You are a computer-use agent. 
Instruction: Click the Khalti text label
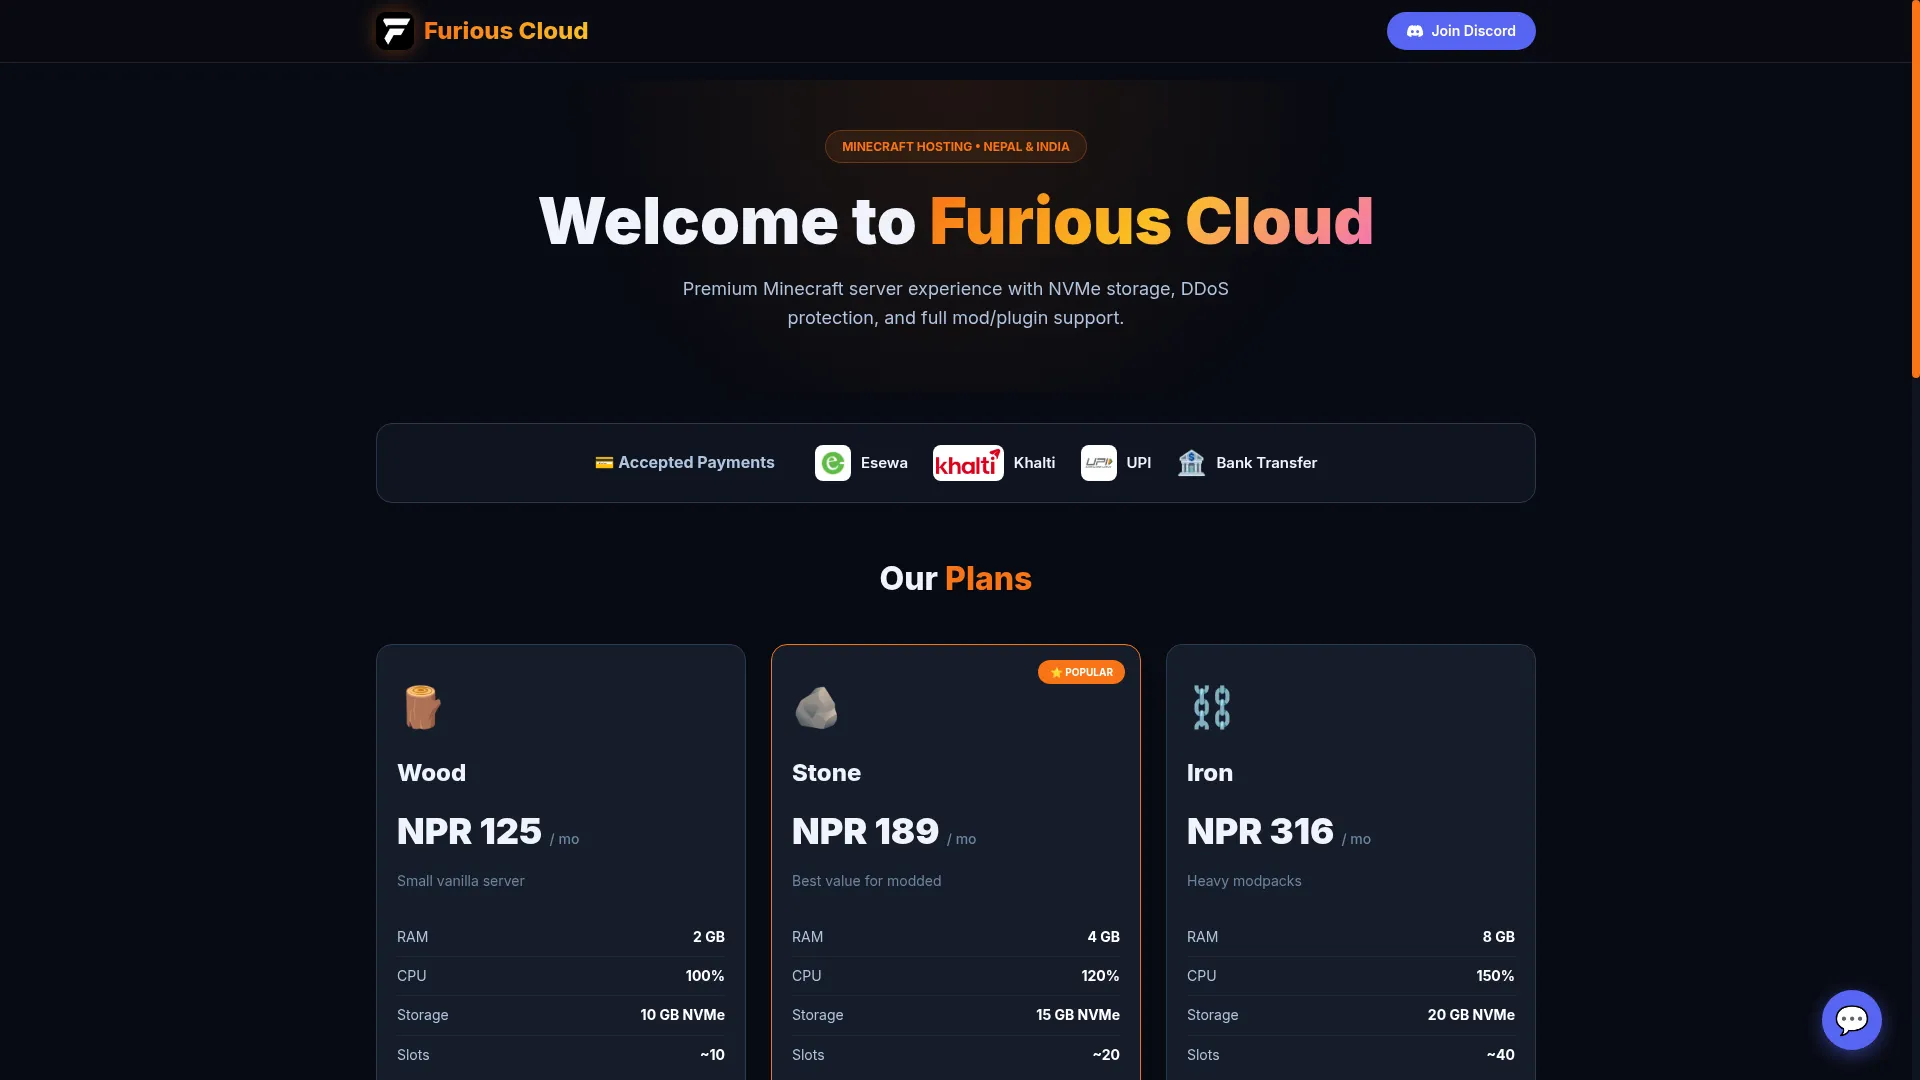1034,463
